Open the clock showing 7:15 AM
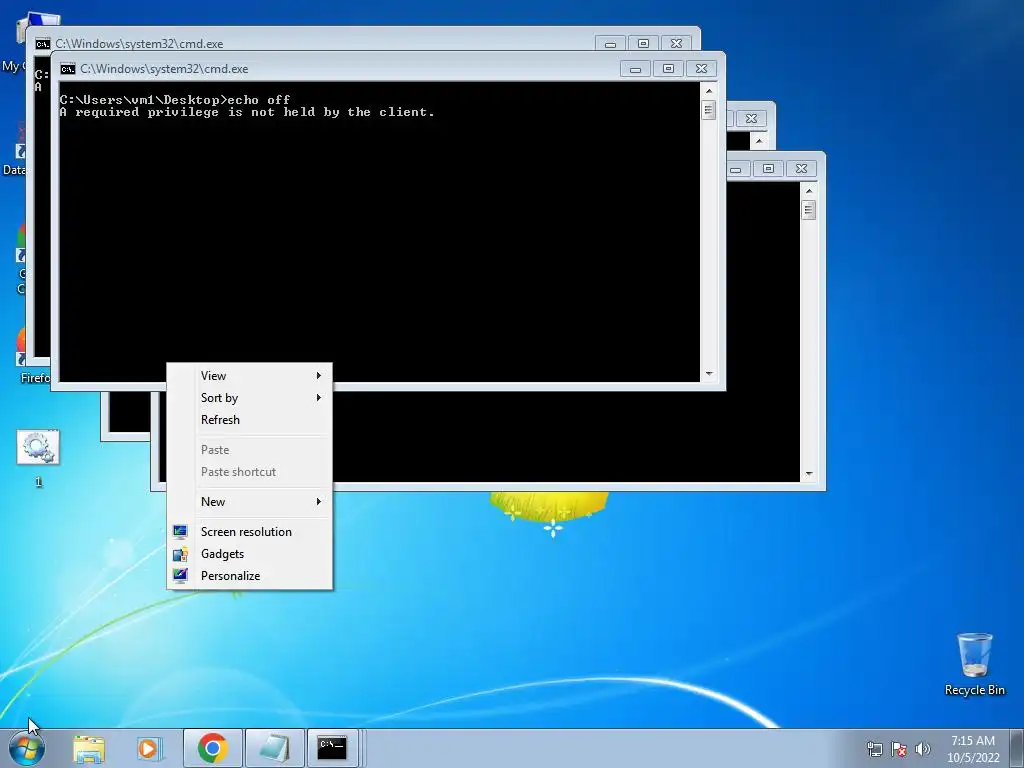1024x768 pixels. coord(973,749)
